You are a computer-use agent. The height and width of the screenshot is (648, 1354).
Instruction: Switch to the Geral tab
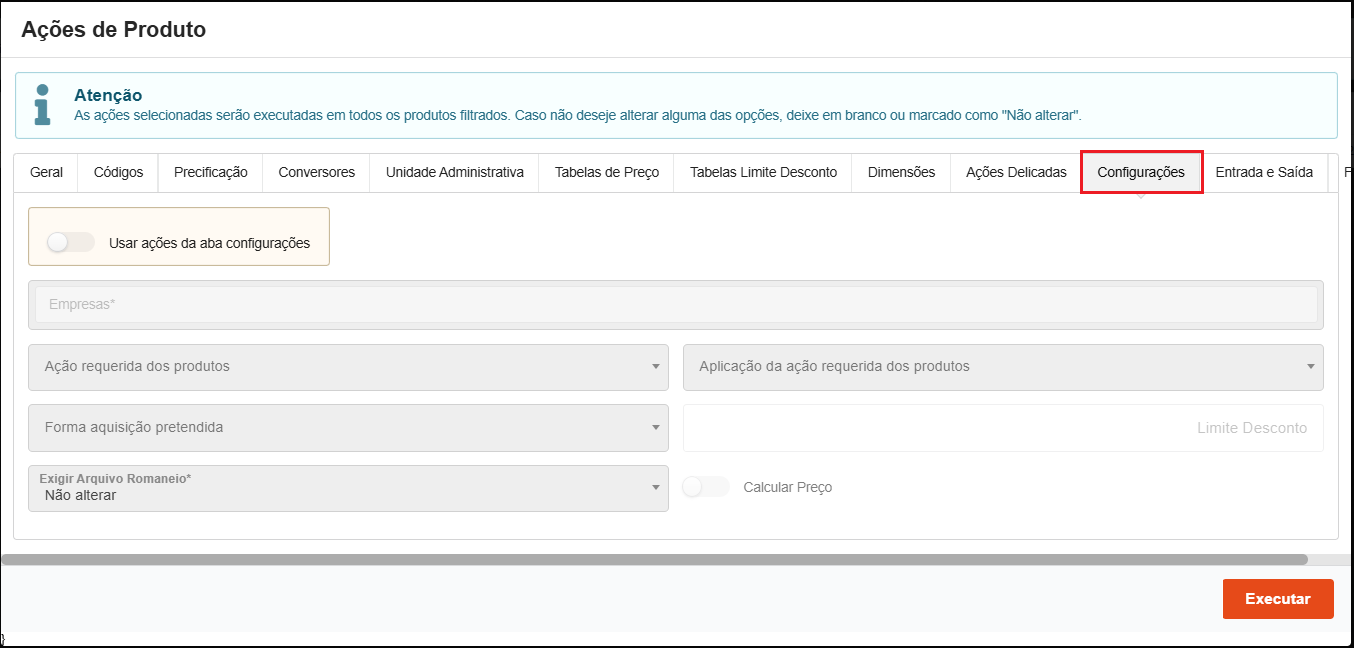coord(46,172)
